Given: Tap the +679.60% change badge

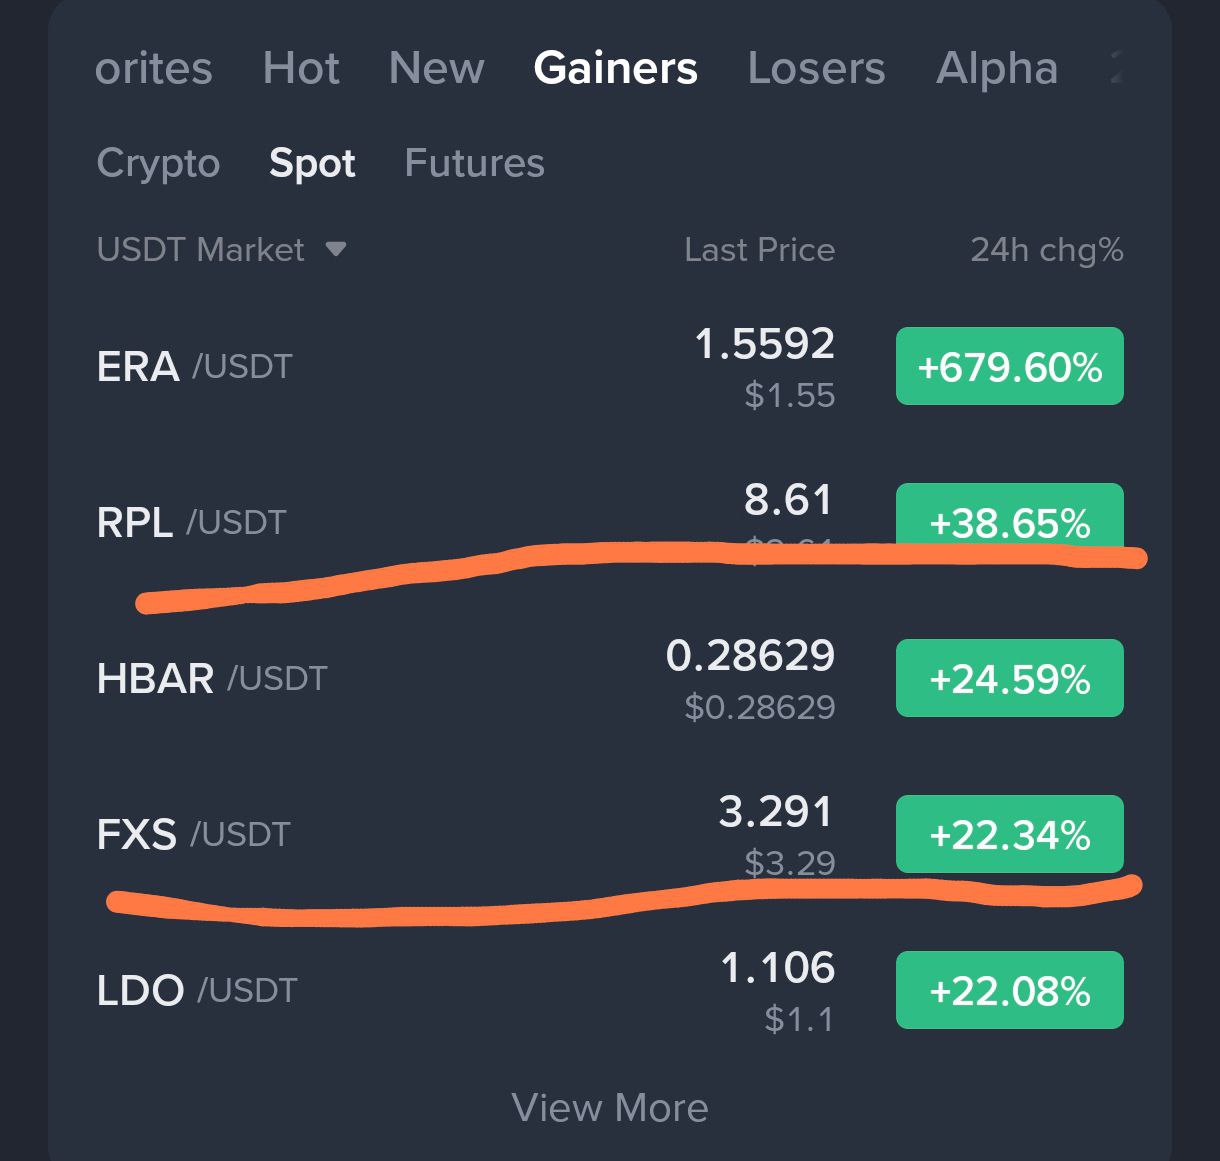Looking at the screenshot, I should pyautogui.click(x=1010, y=366).
